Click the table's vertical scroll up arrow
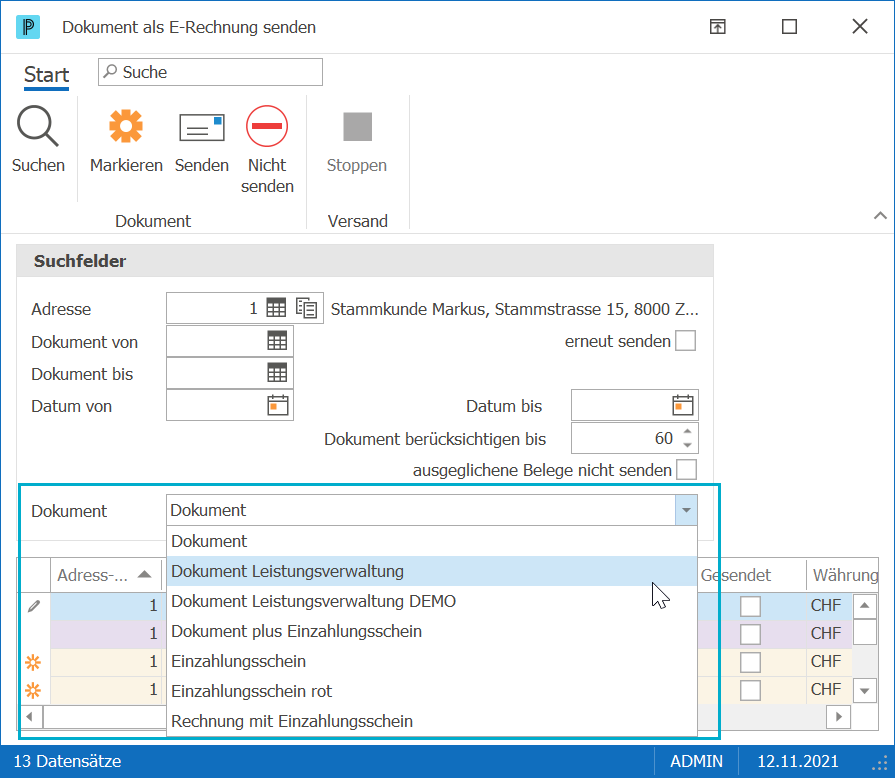Screen dimensions: 895x778 (x=865, y=606)
